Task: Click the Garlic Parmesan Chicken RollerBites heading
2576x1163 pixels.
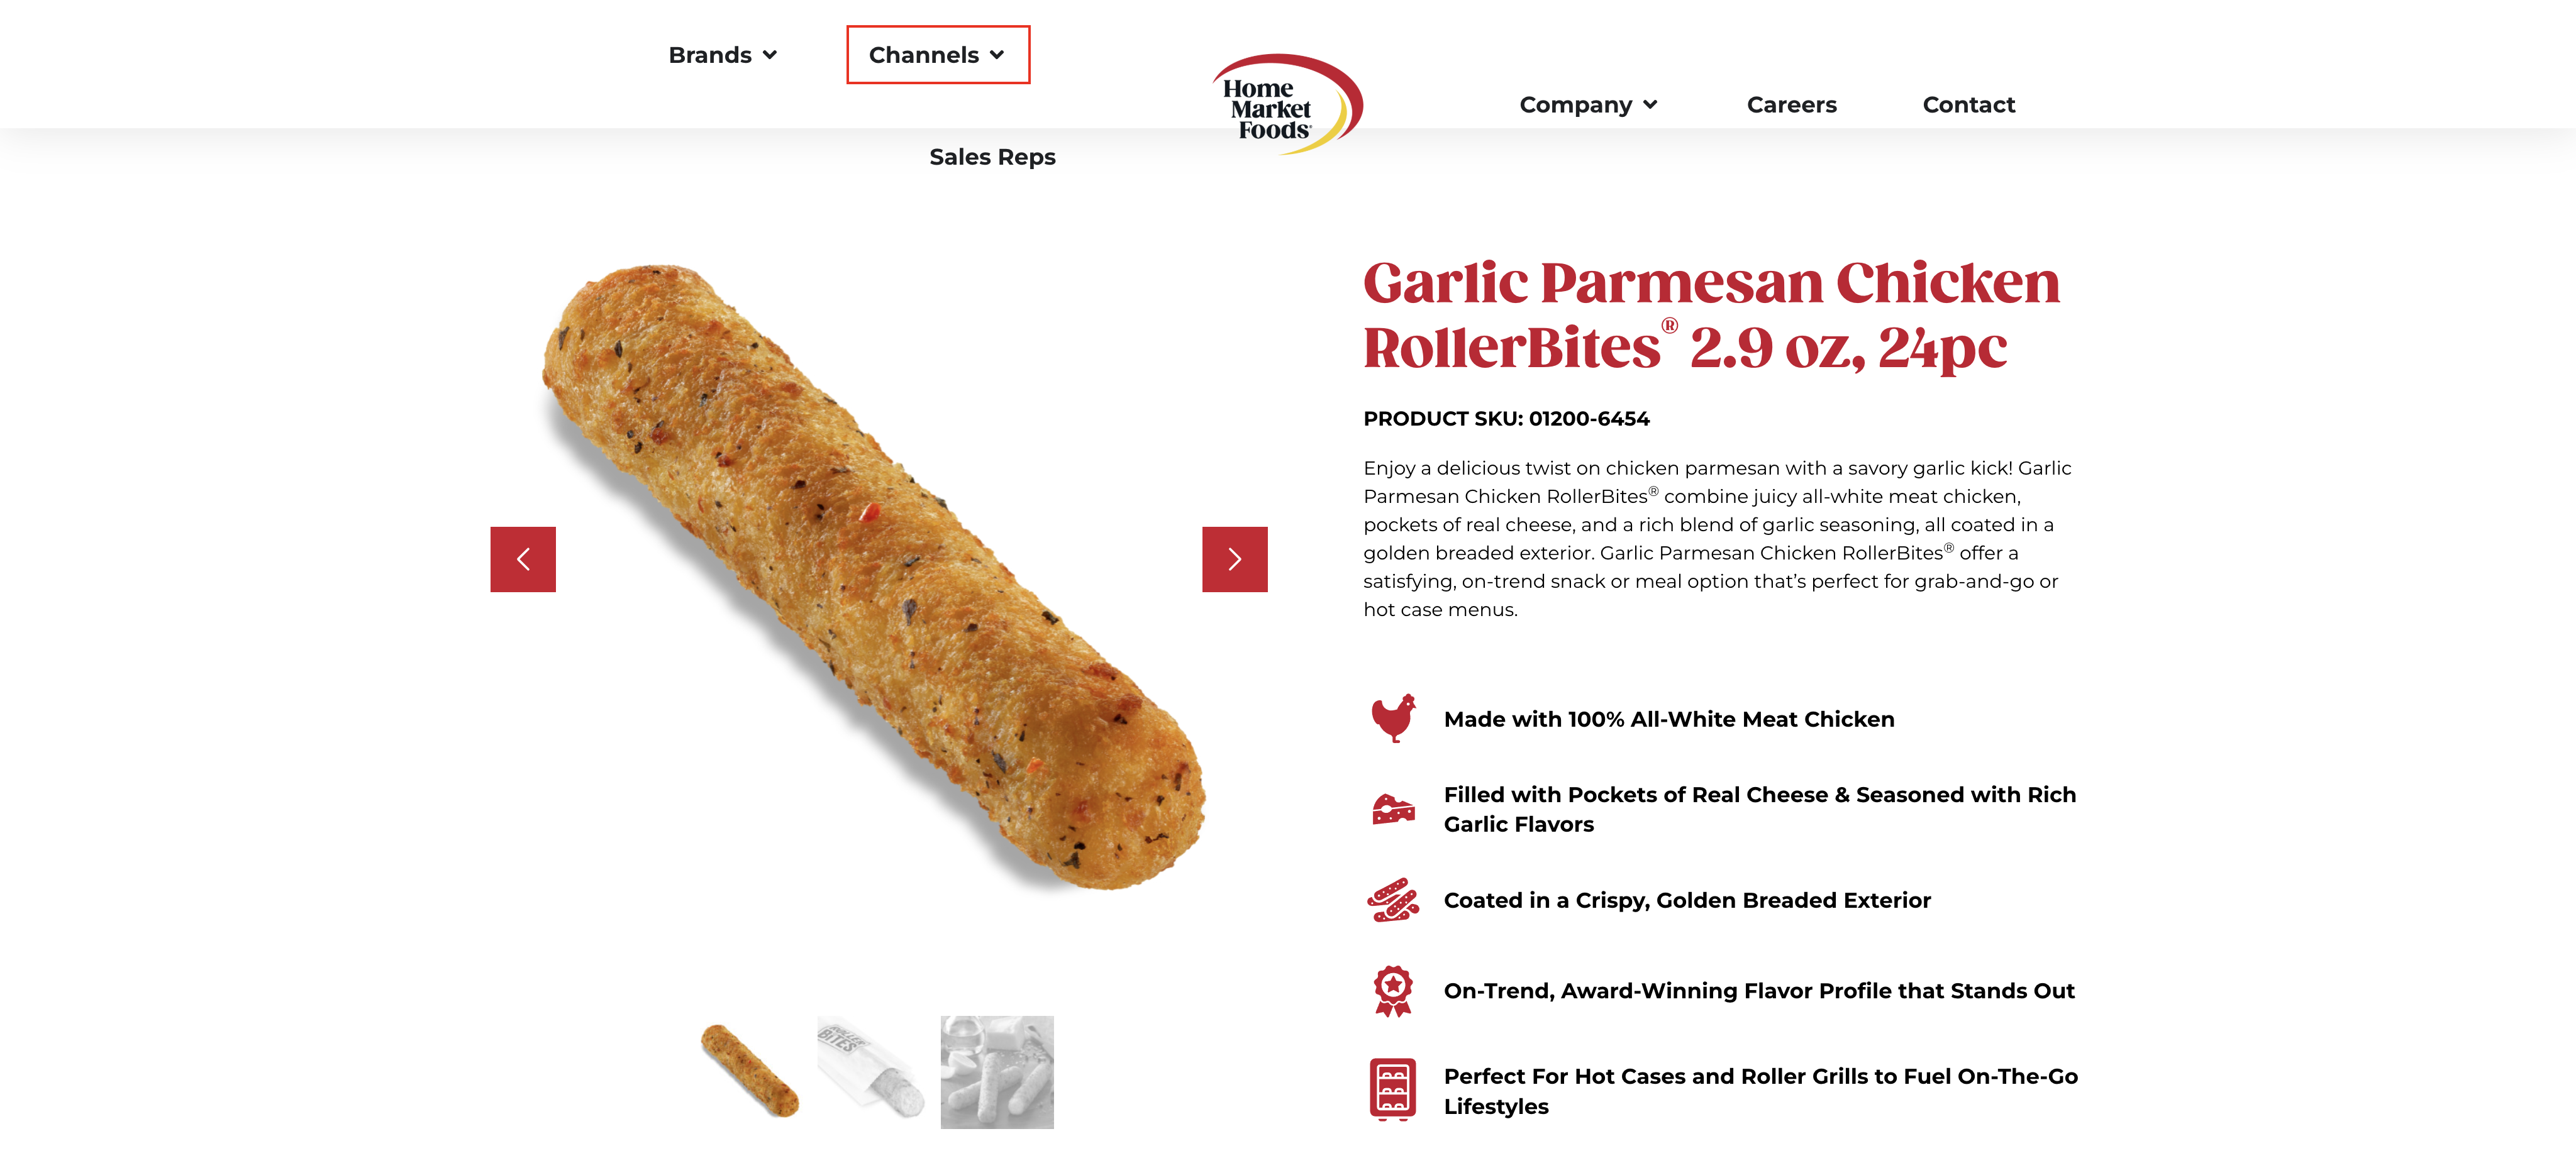Action: 1711,314
